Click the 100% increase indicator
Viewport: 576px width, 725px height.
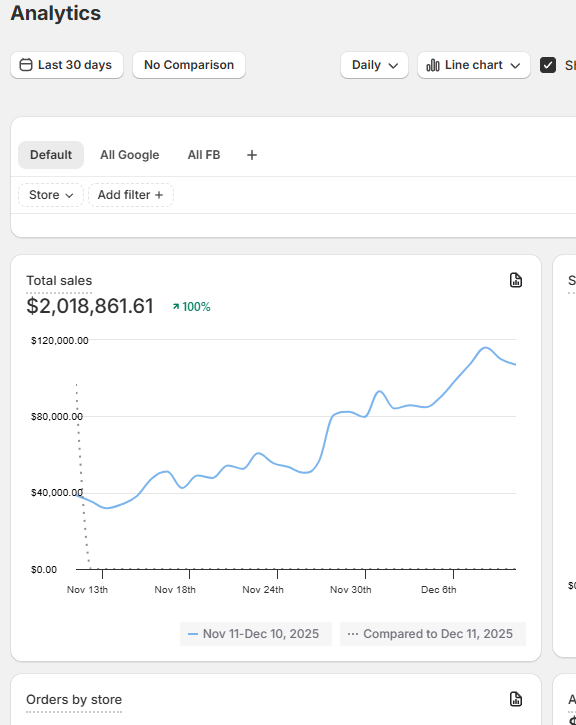(x=191, y=307)
